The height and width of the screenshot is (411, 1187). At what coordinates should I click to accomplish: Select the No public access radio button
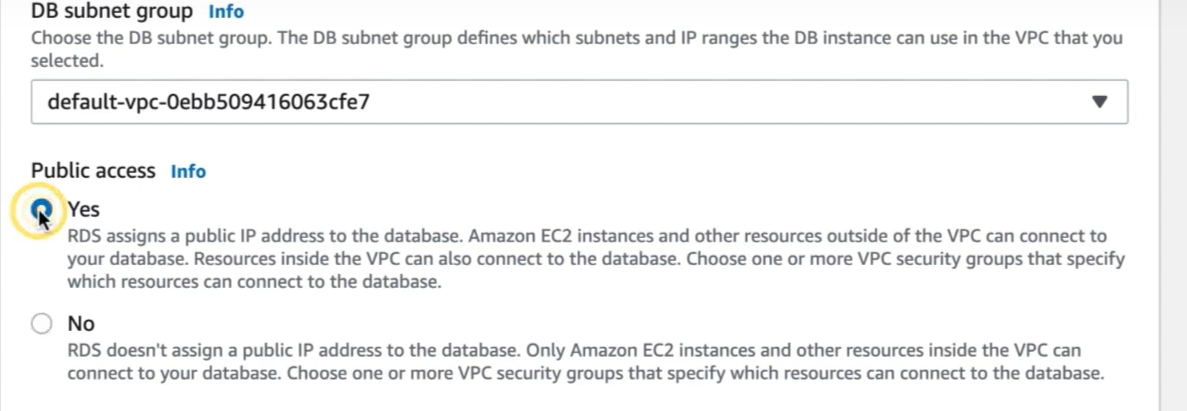click(x=41, y=324)
